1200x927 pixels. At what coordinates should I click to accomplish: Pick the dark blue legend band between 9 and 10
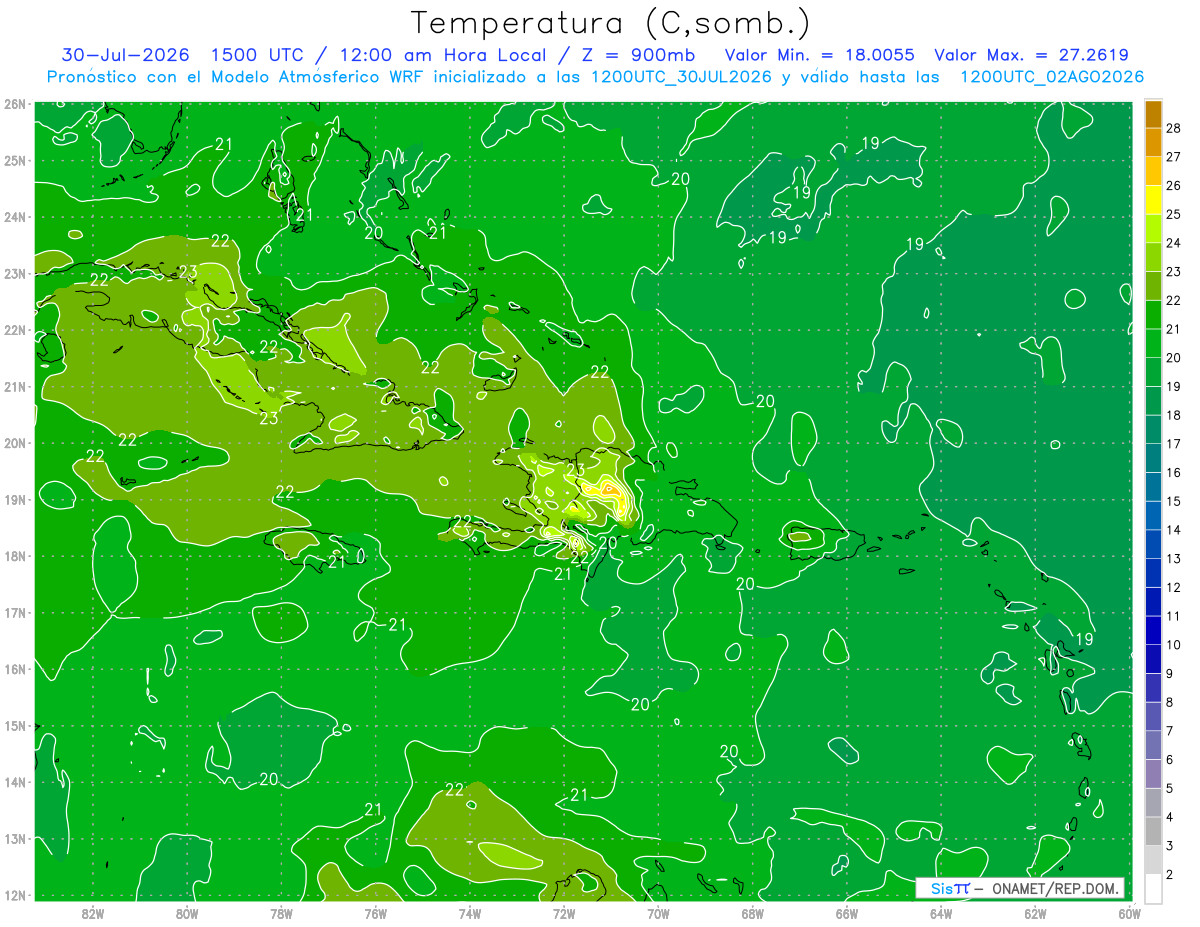coord(1153,660)
